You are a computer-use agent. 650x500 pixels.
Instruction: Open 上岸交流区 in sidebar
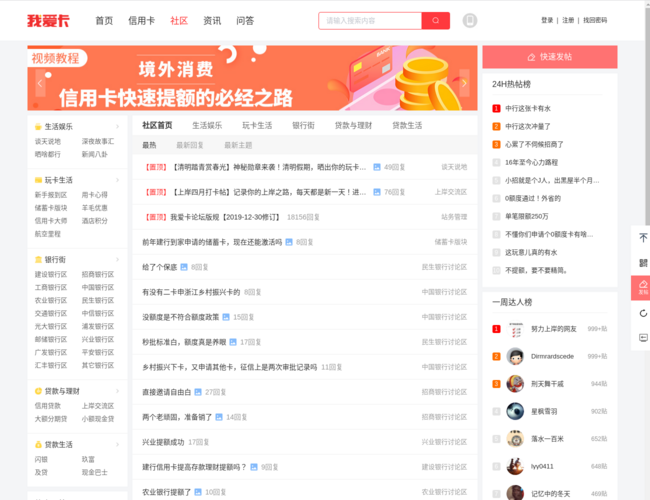point(98,406)
